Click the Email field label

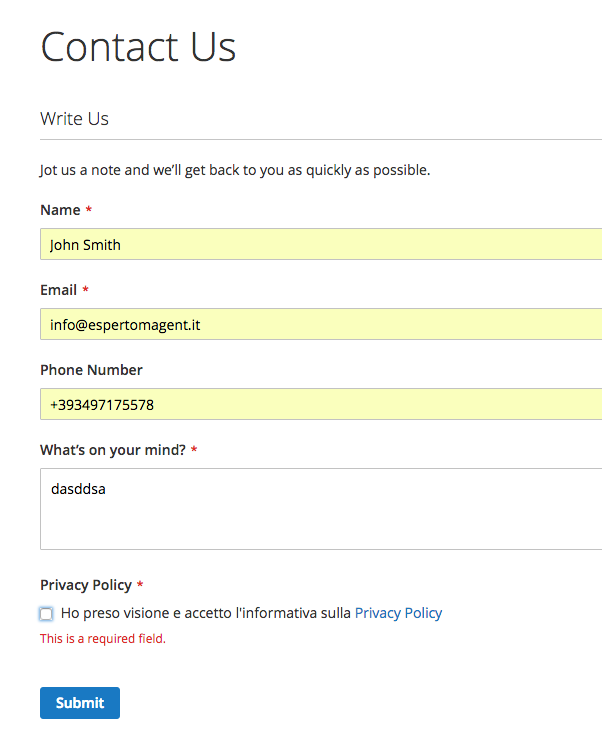(x=58, y=290)
